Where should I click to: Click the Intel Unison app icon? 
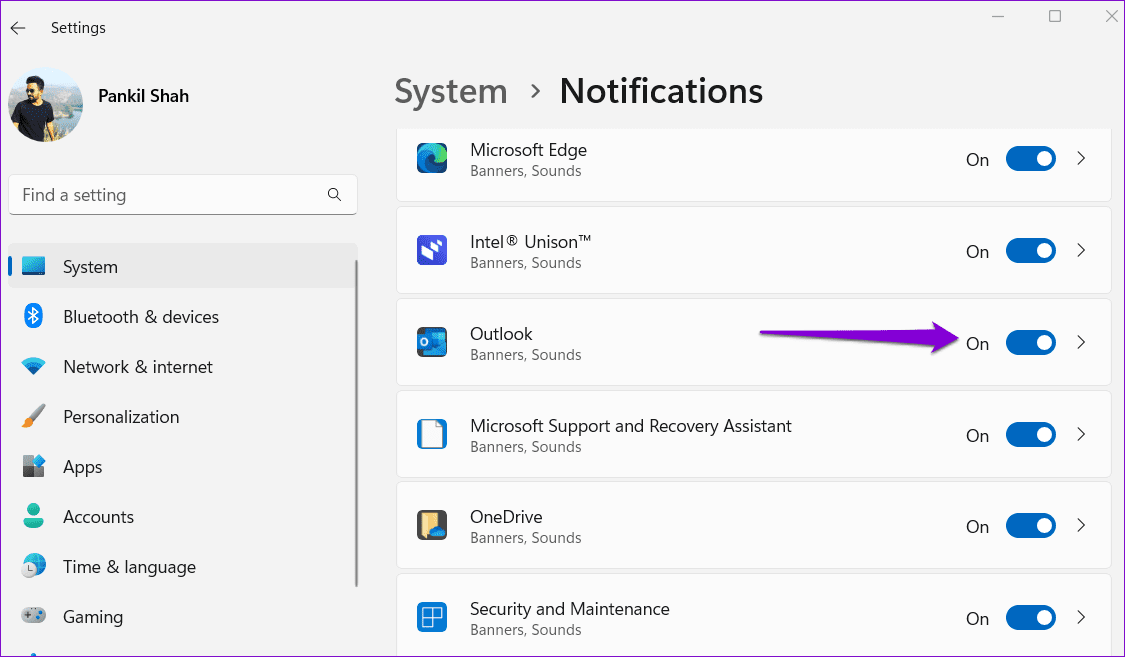pos(432,250)
